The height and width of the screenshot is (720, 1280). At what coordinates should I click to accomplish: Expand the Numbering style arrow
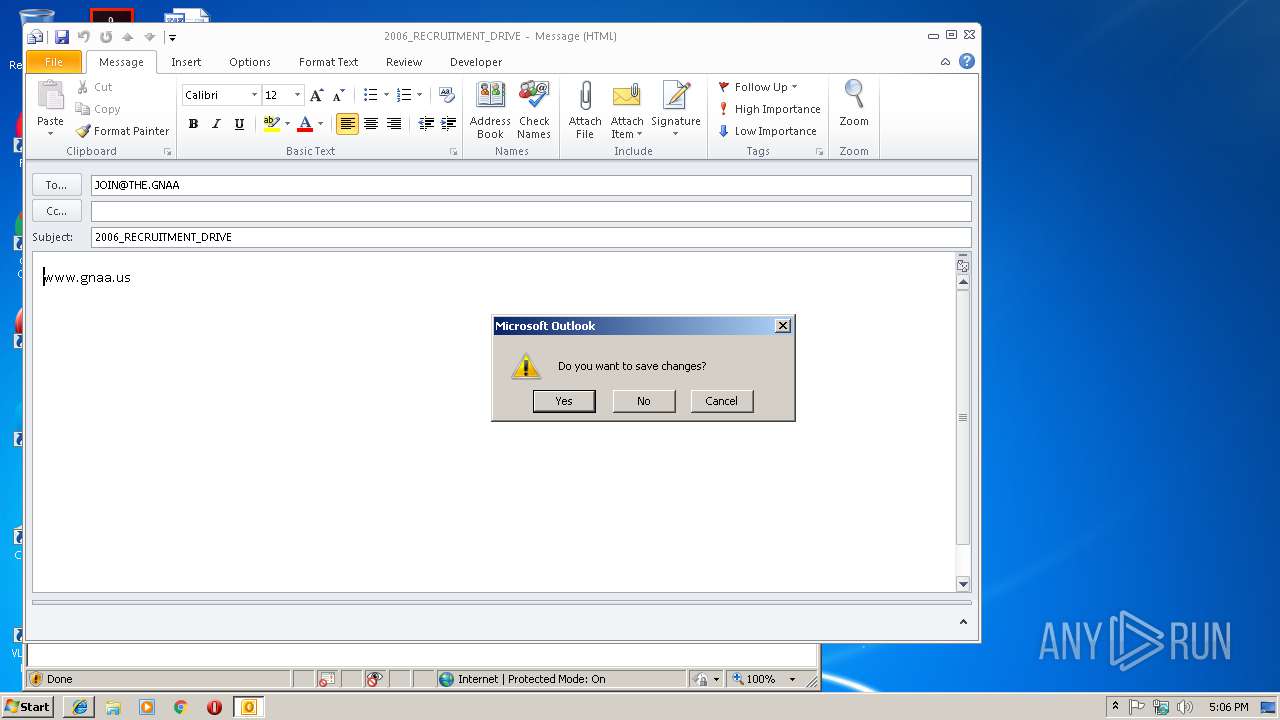coord(419,95)
